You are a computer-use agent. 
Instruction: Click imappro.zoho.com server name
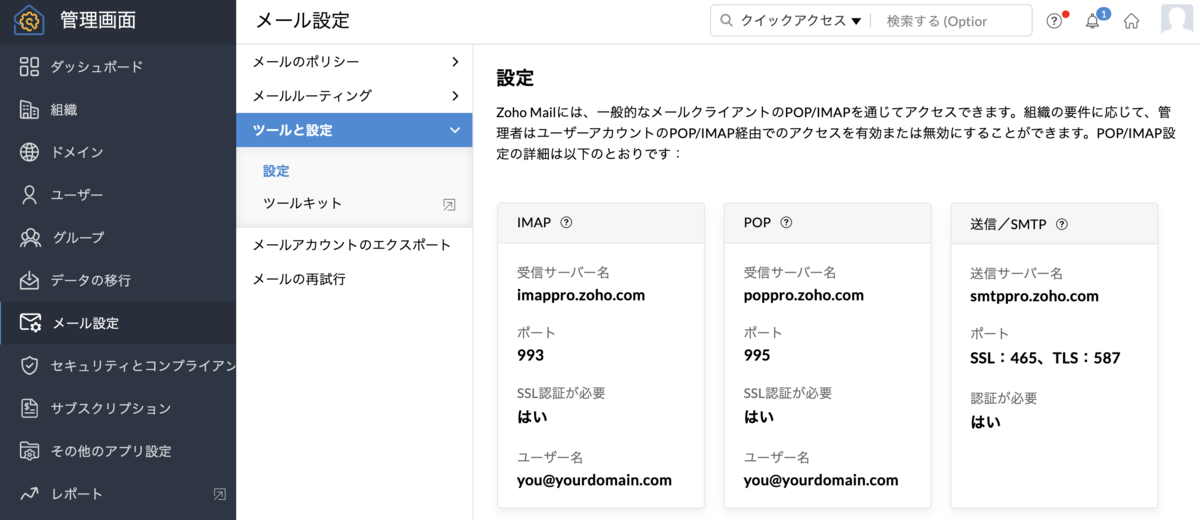[x=581, y=295]
